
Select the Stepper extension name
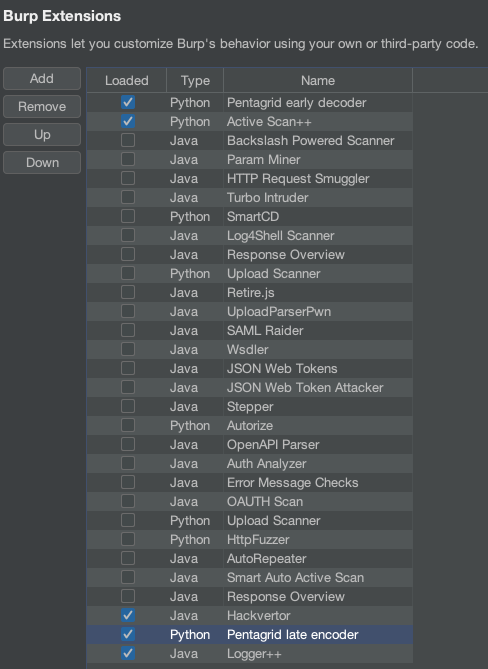250,406
